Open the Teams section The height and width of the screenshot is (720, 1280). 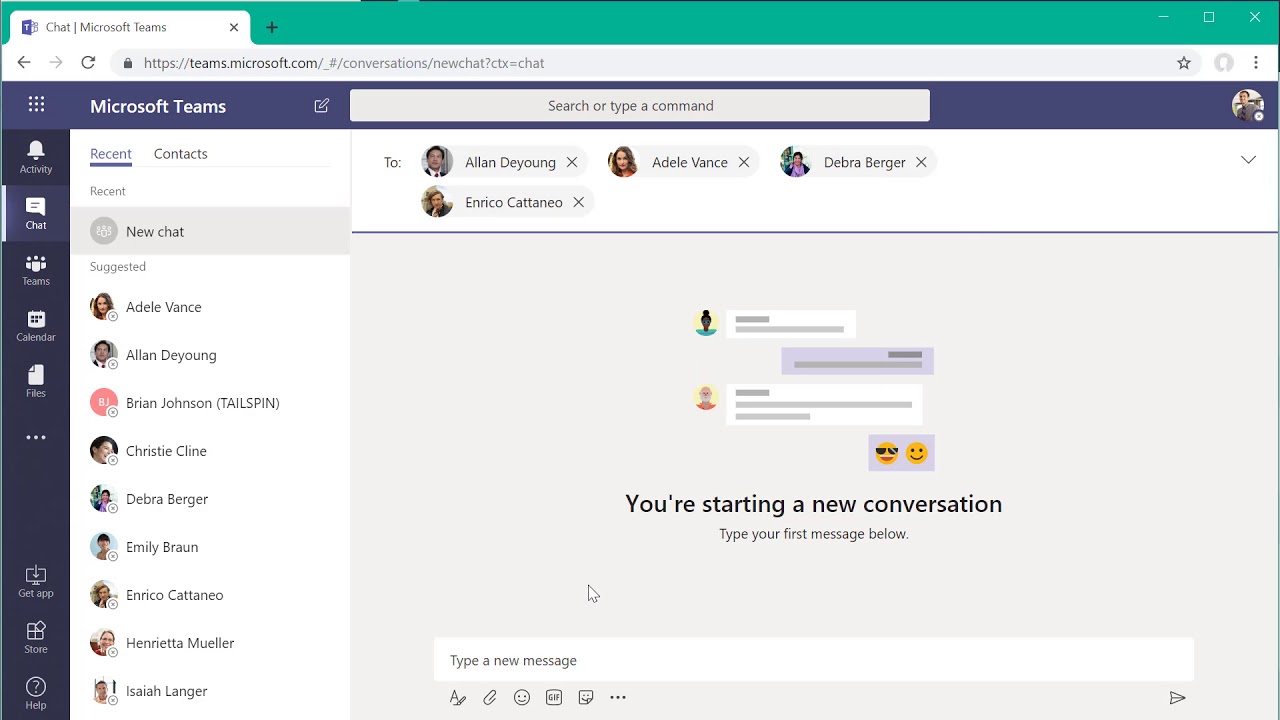coord(36,269)
